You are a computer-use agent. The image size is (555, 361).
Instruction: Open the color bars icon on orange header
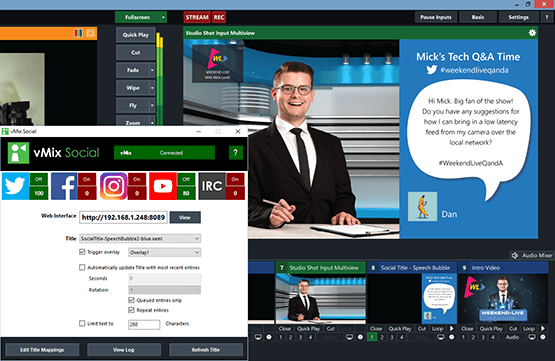(78, 33)
